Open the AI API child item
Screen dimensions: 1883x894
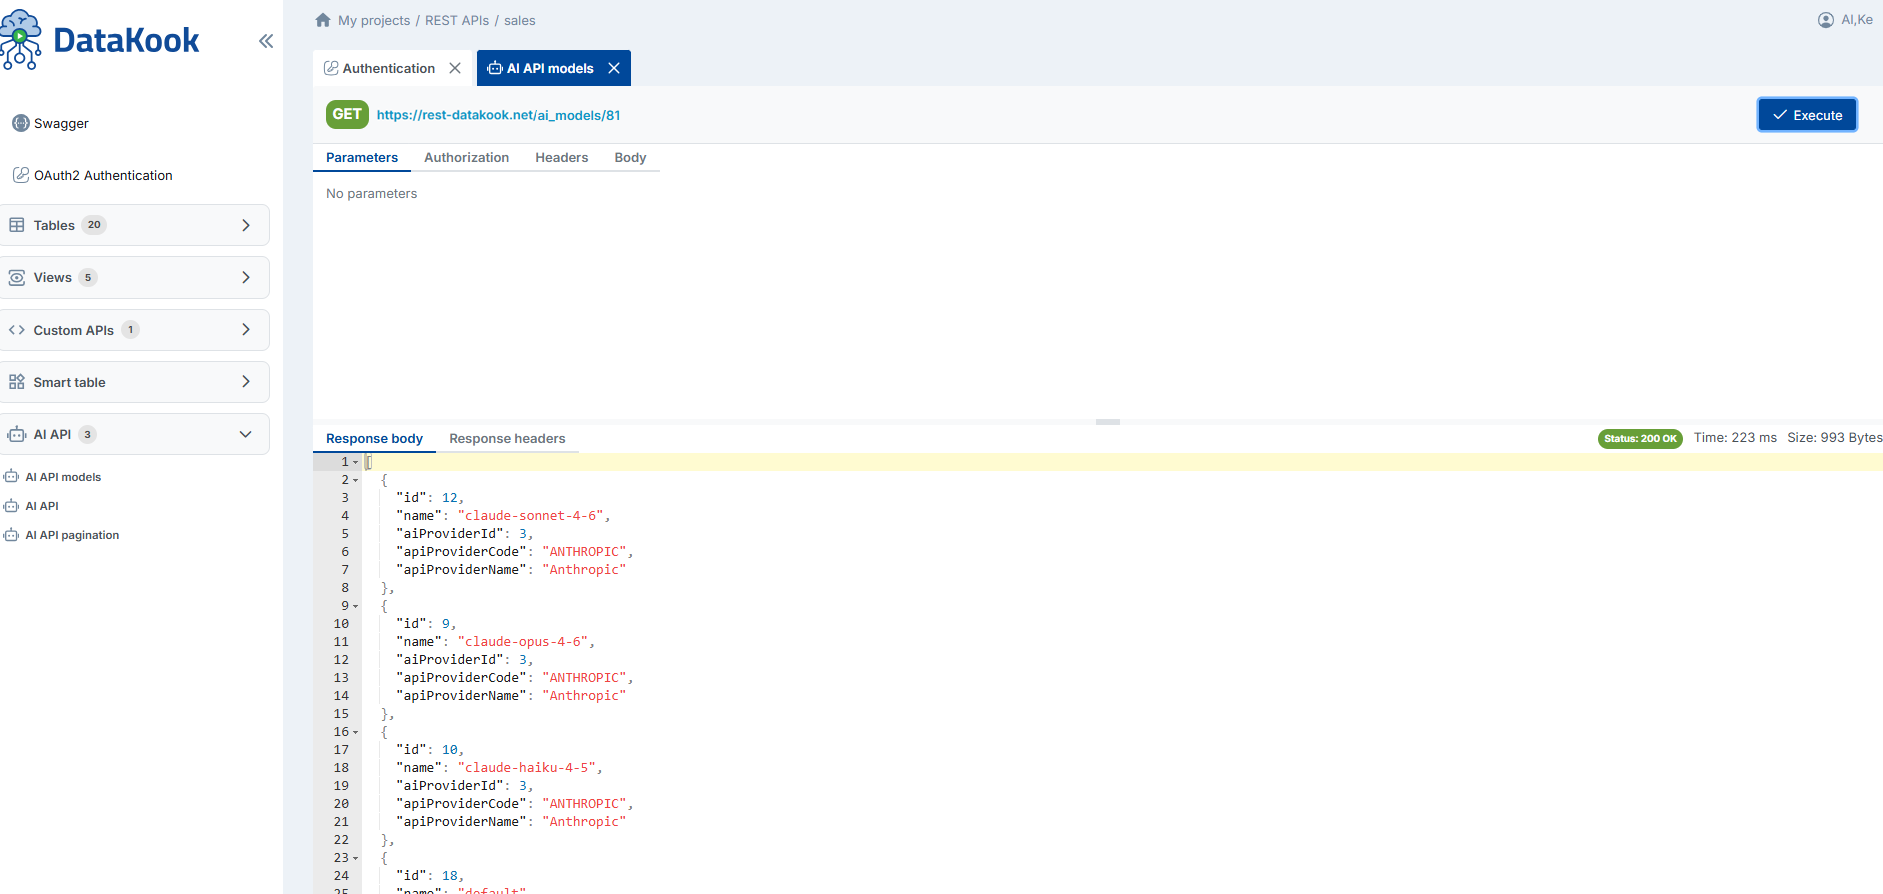click(42, 506)
